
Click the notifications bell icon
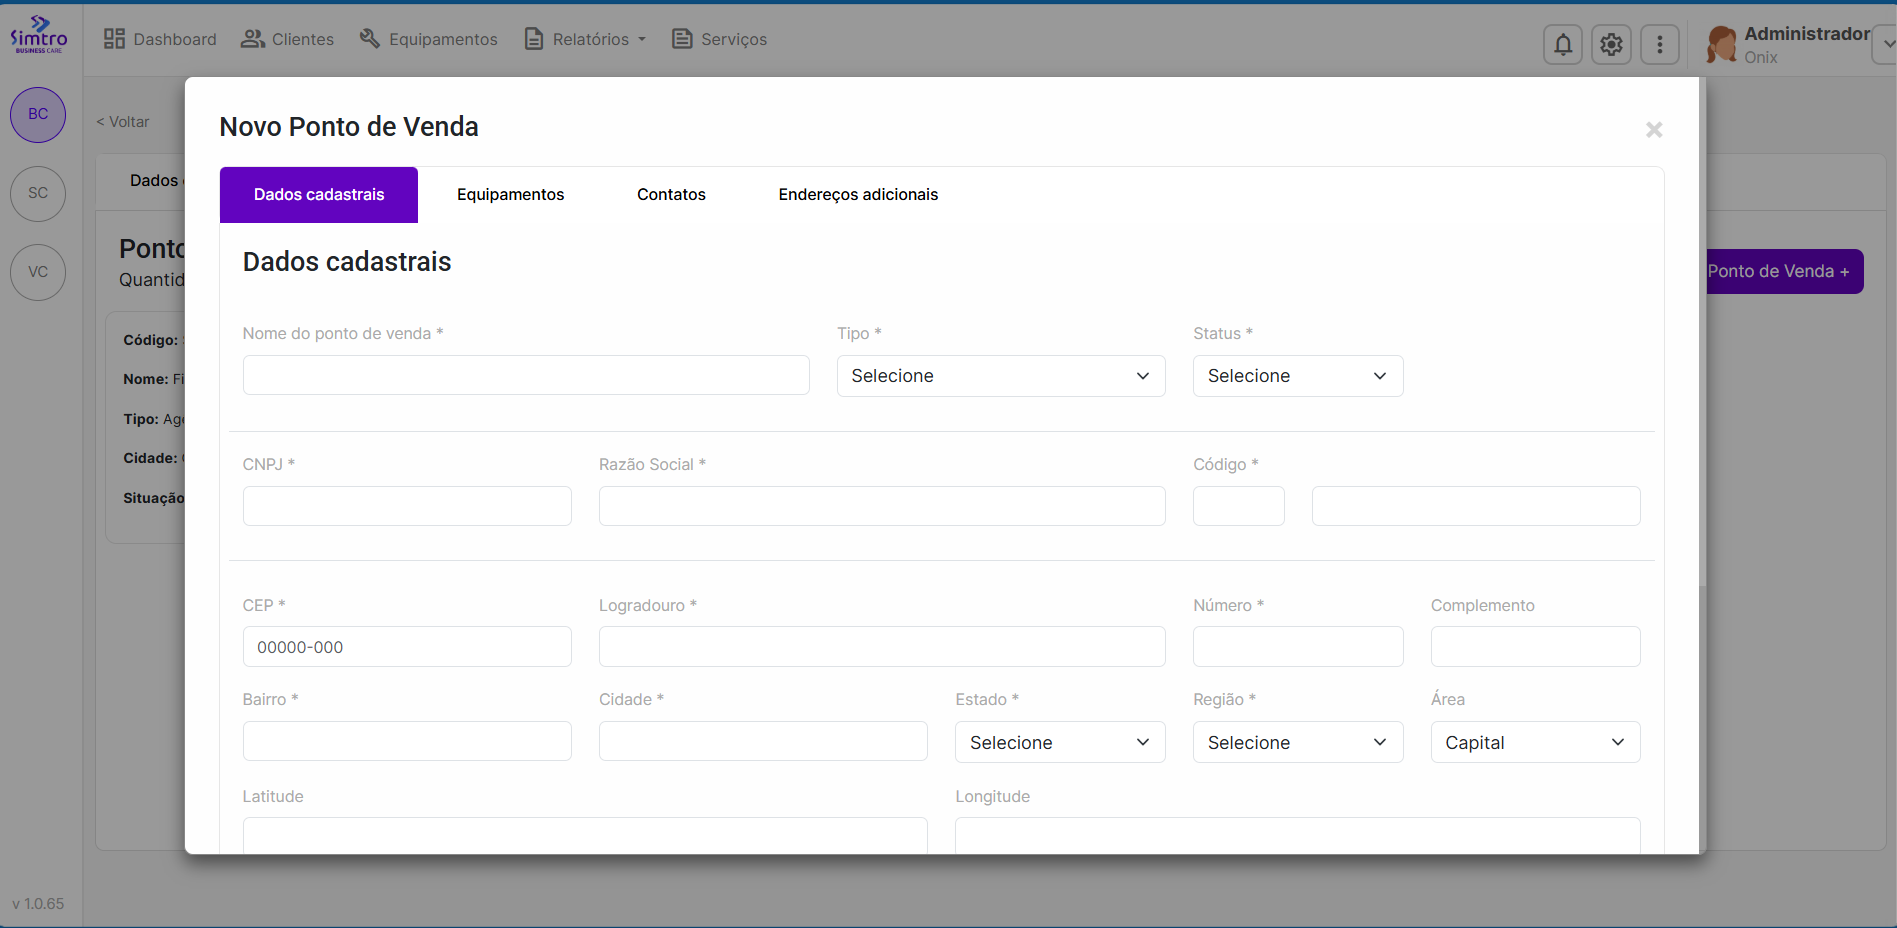tap(1562, 45)
